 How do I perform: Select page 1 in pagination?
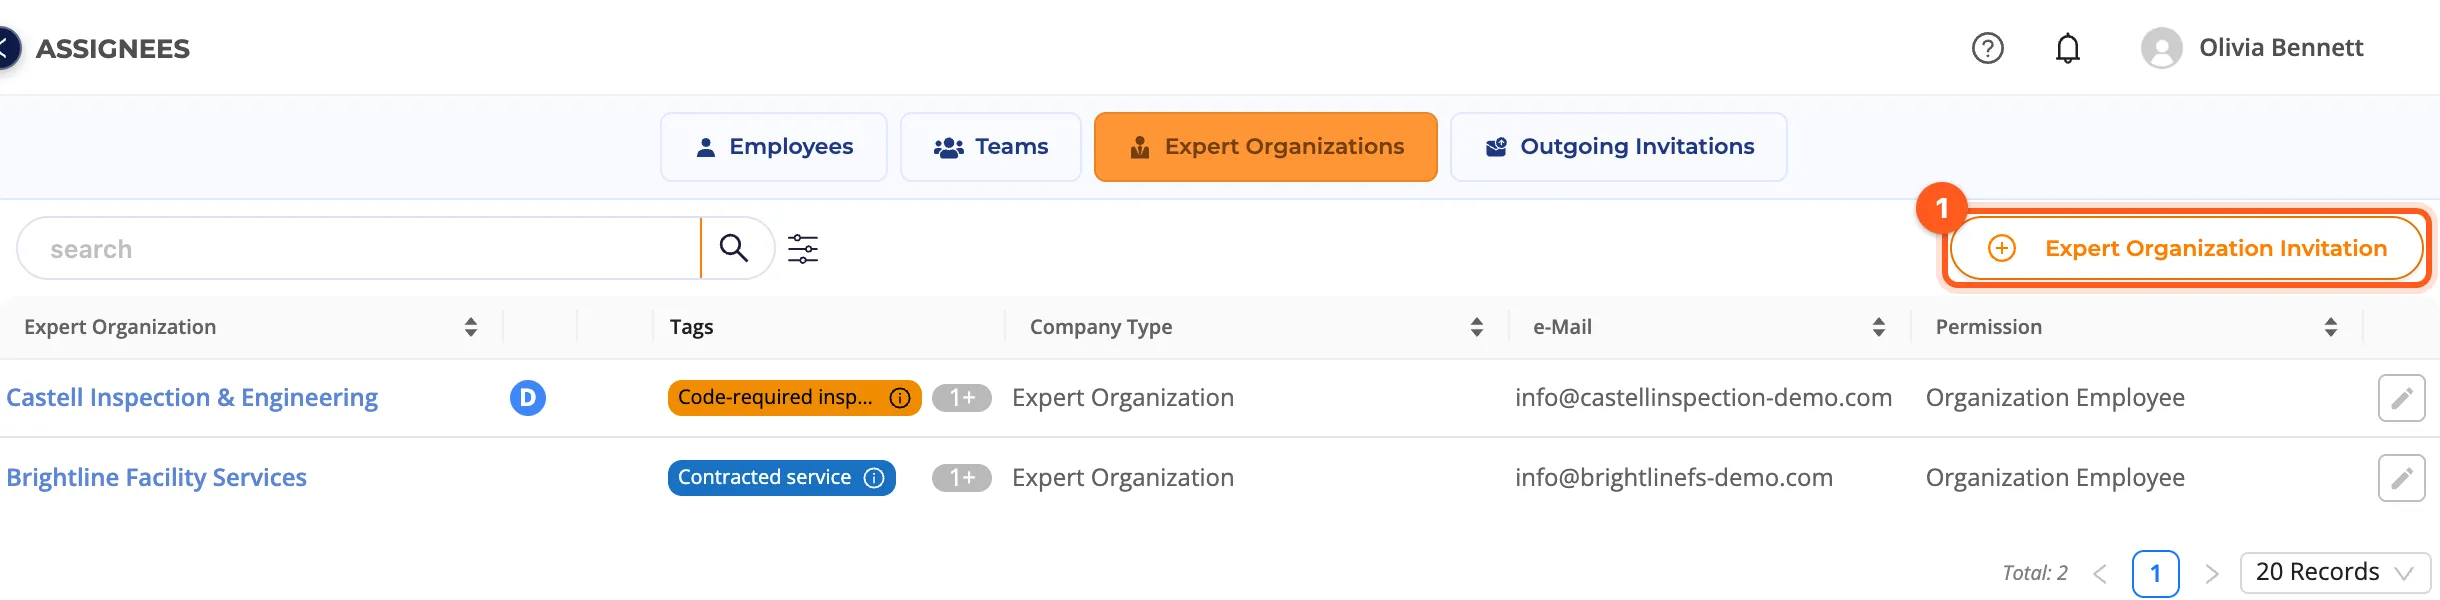(2156, 574)
